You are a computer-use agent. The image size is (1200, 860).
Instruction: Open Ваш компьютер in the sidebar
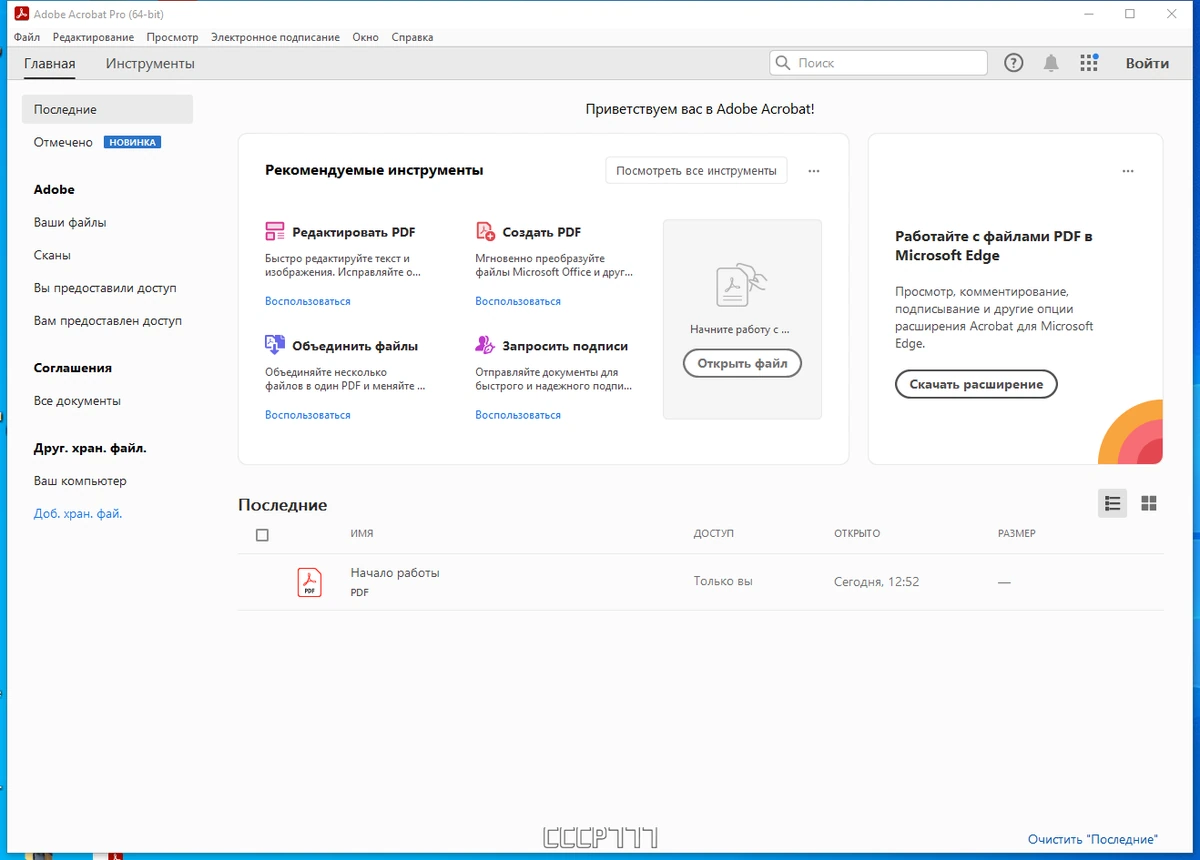coord(80,481)
